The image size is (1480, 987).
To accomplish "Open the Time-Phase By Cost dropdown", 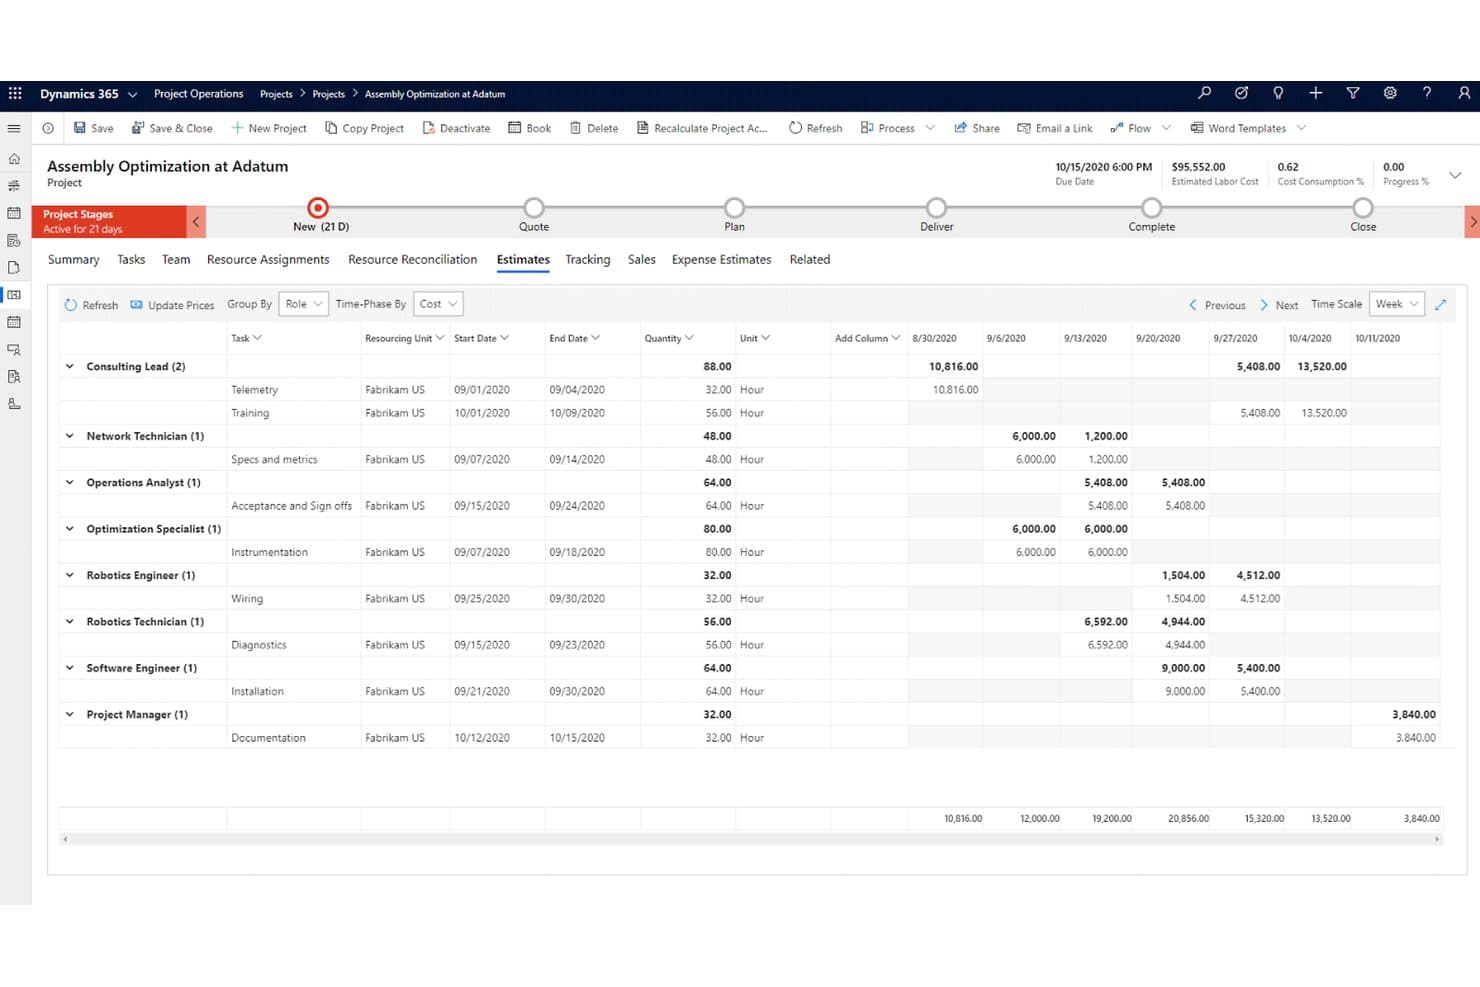I will coord(438,304).
